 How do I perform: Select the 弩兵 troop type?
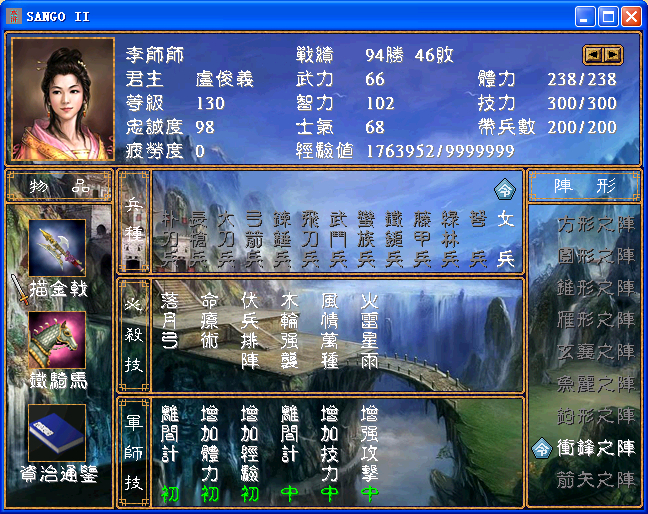tap(478, 239)
